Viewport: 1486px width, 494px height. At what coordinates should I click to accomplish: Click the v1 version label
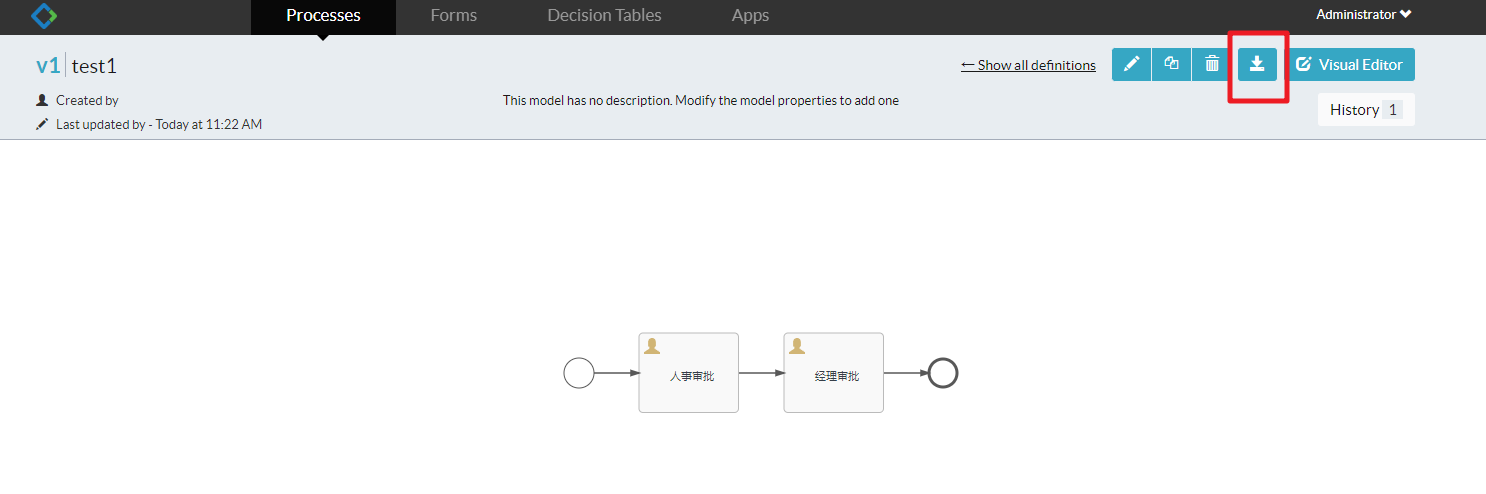[x=48, y=66]
